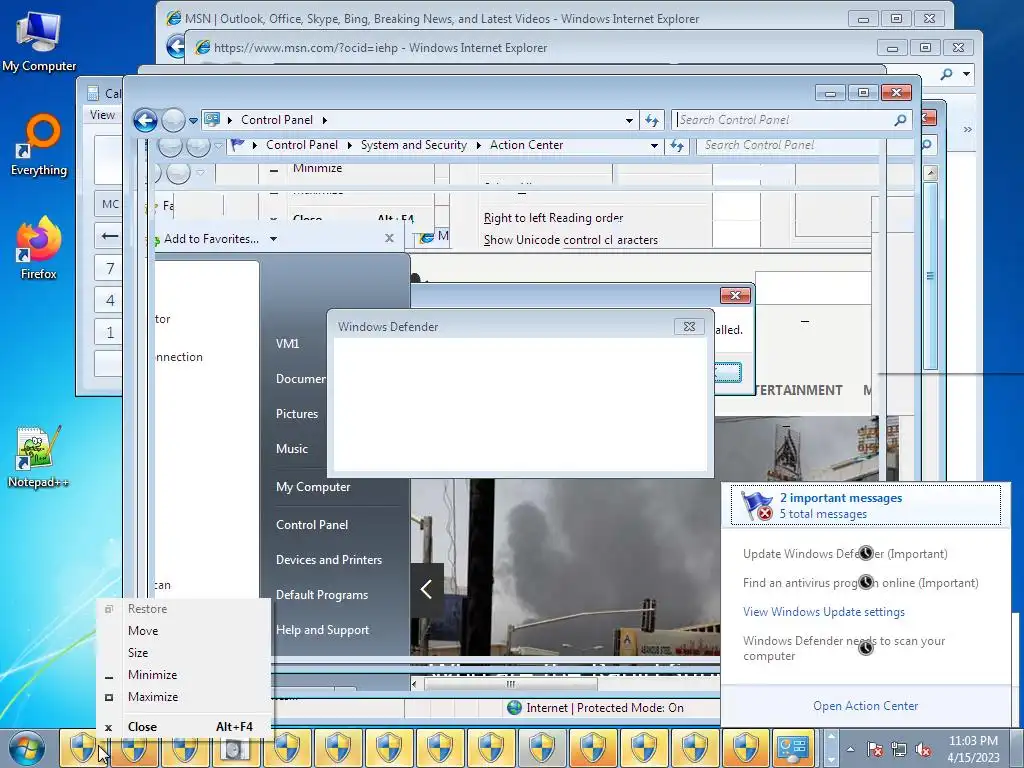
Task: Expand the arrow after the front Control Panel breadcrumb
Action: click(325, 120)
